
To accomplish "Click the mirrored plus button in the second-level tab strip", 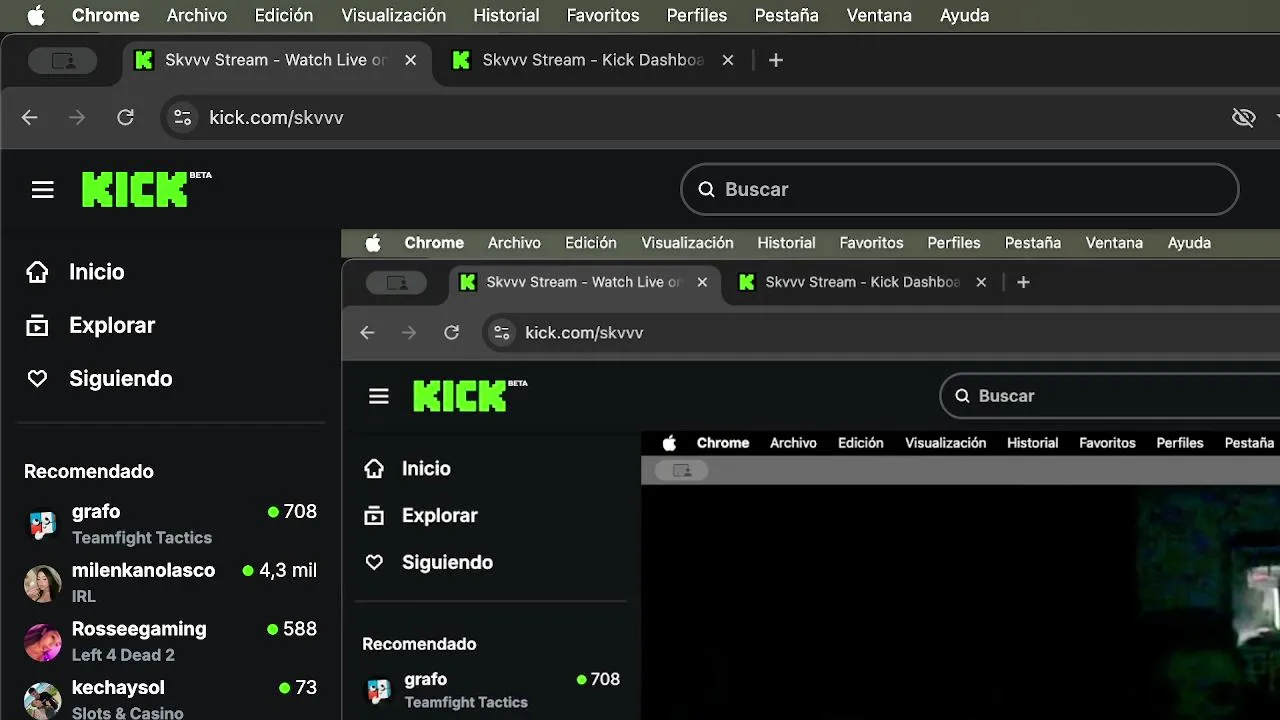I will pos(1023,282).
